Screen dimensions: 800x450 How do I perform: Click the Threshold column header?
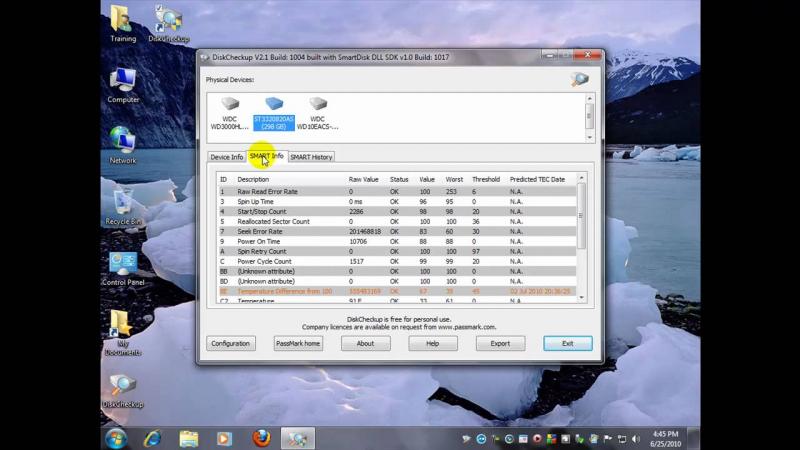tap(486, 180)
